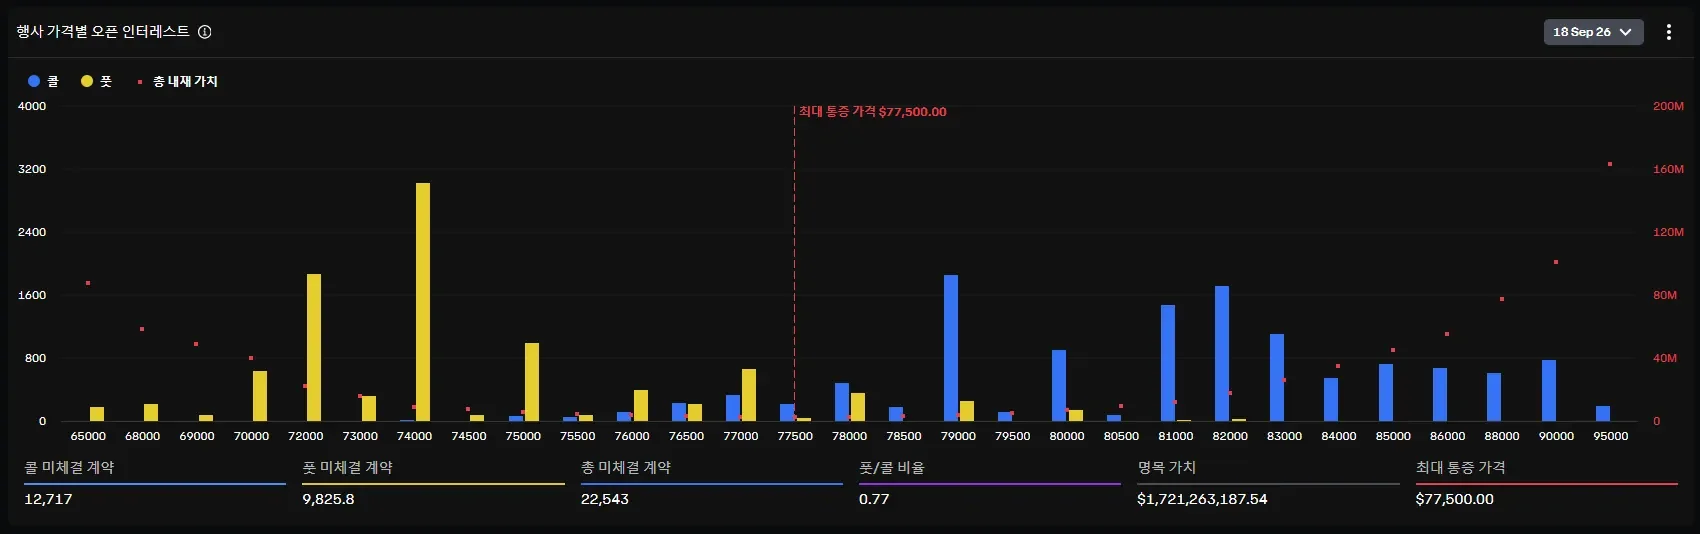1700x534 pixels.
Task: Toggle the 총 내재 가치 legend series
Action: point(177,81)
